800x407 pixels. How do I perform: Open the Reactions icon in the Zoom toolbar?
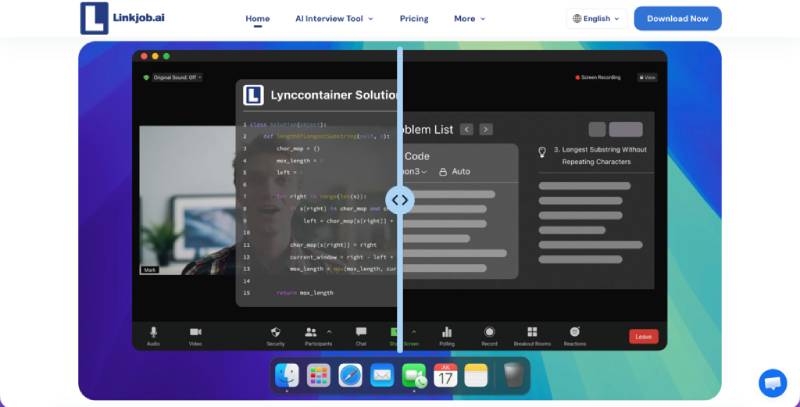pyautogui.click(x=574, y=332)
